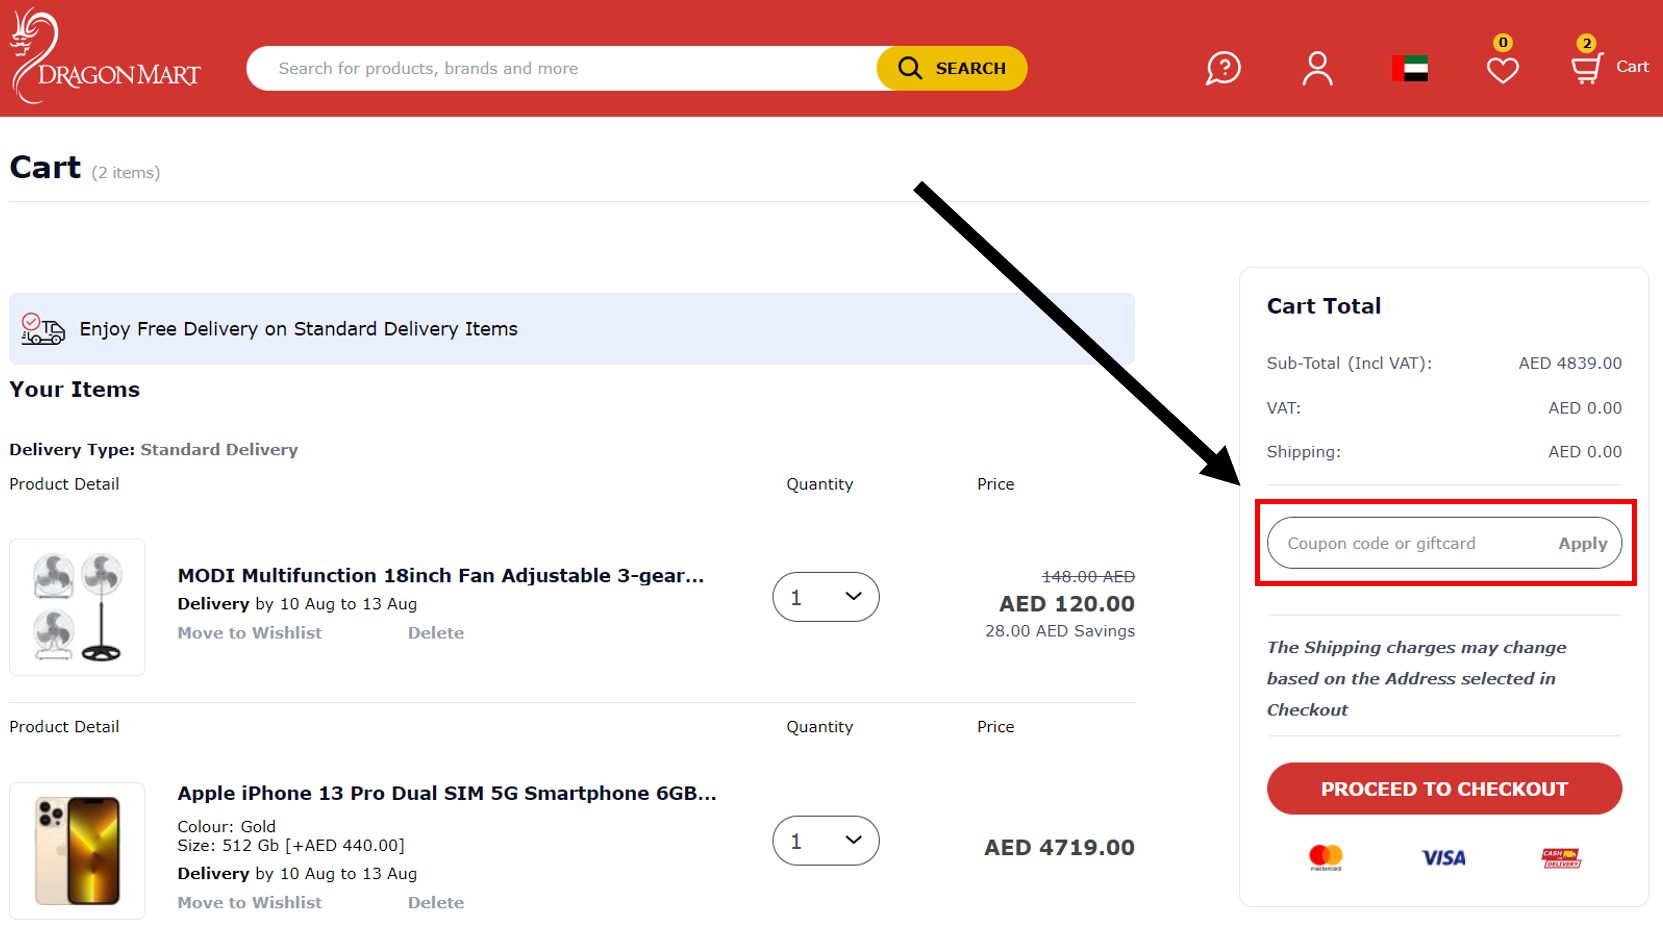The image size is (1663, 939).
Task: Click the free delivery truck icon
Action: (42, 329)
